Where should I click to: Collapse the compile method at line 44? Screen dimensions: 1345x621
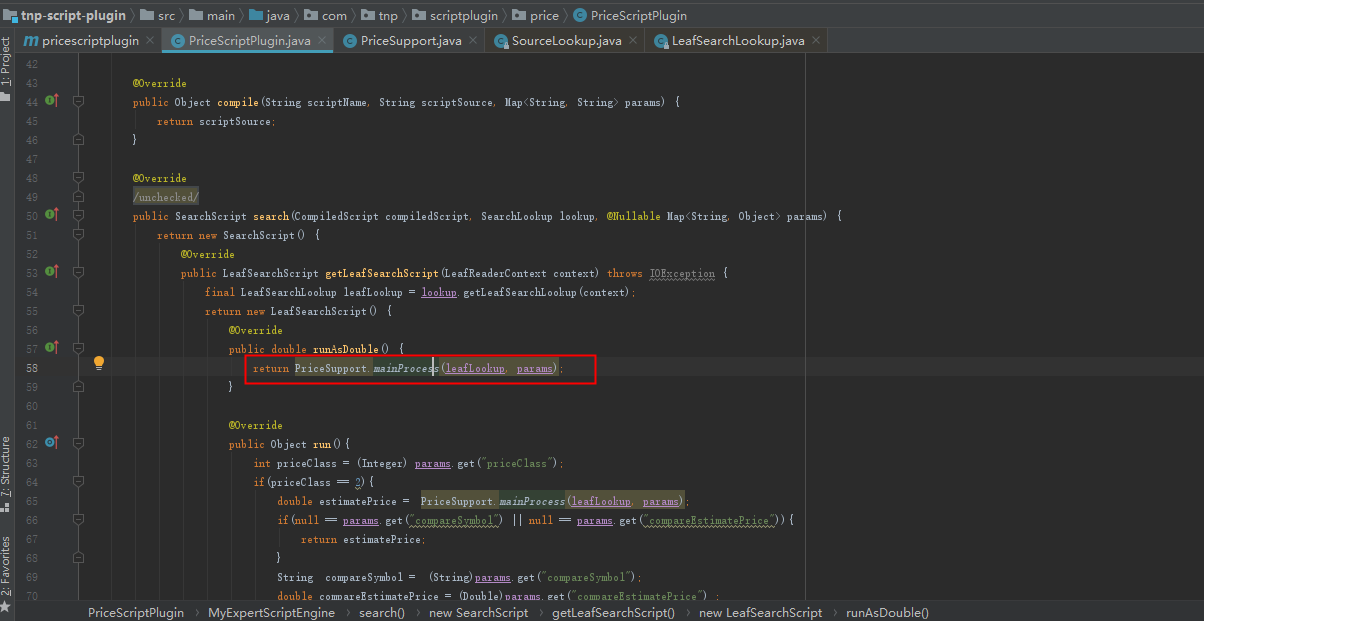(79, 101)
